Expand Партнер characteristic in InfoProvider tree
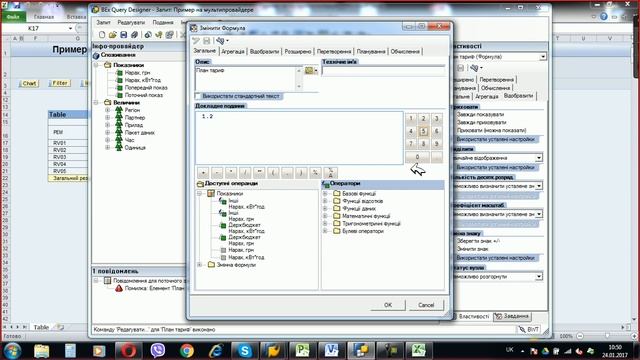Viewport: 640px width, 360px height. click(x=108, y=118)
